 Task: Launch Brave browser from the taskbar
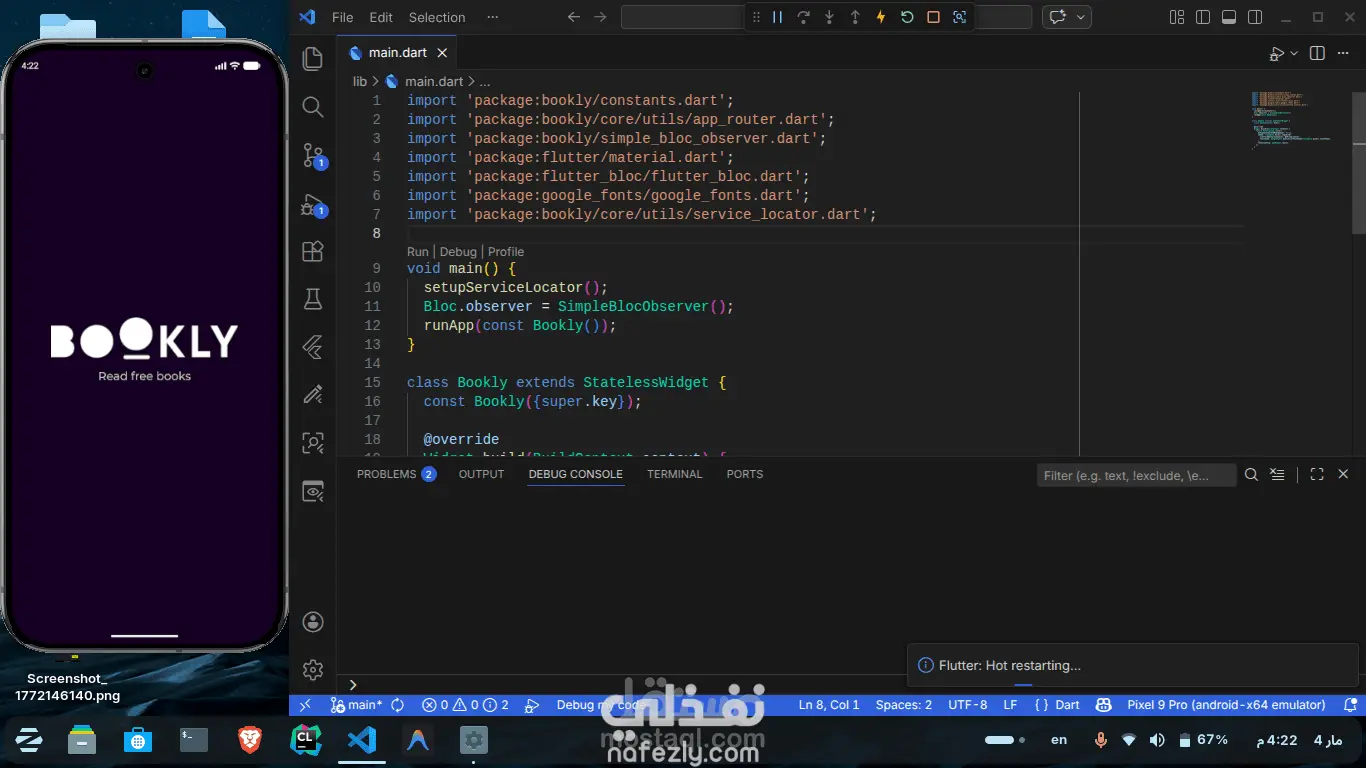(x=250, y=740)
